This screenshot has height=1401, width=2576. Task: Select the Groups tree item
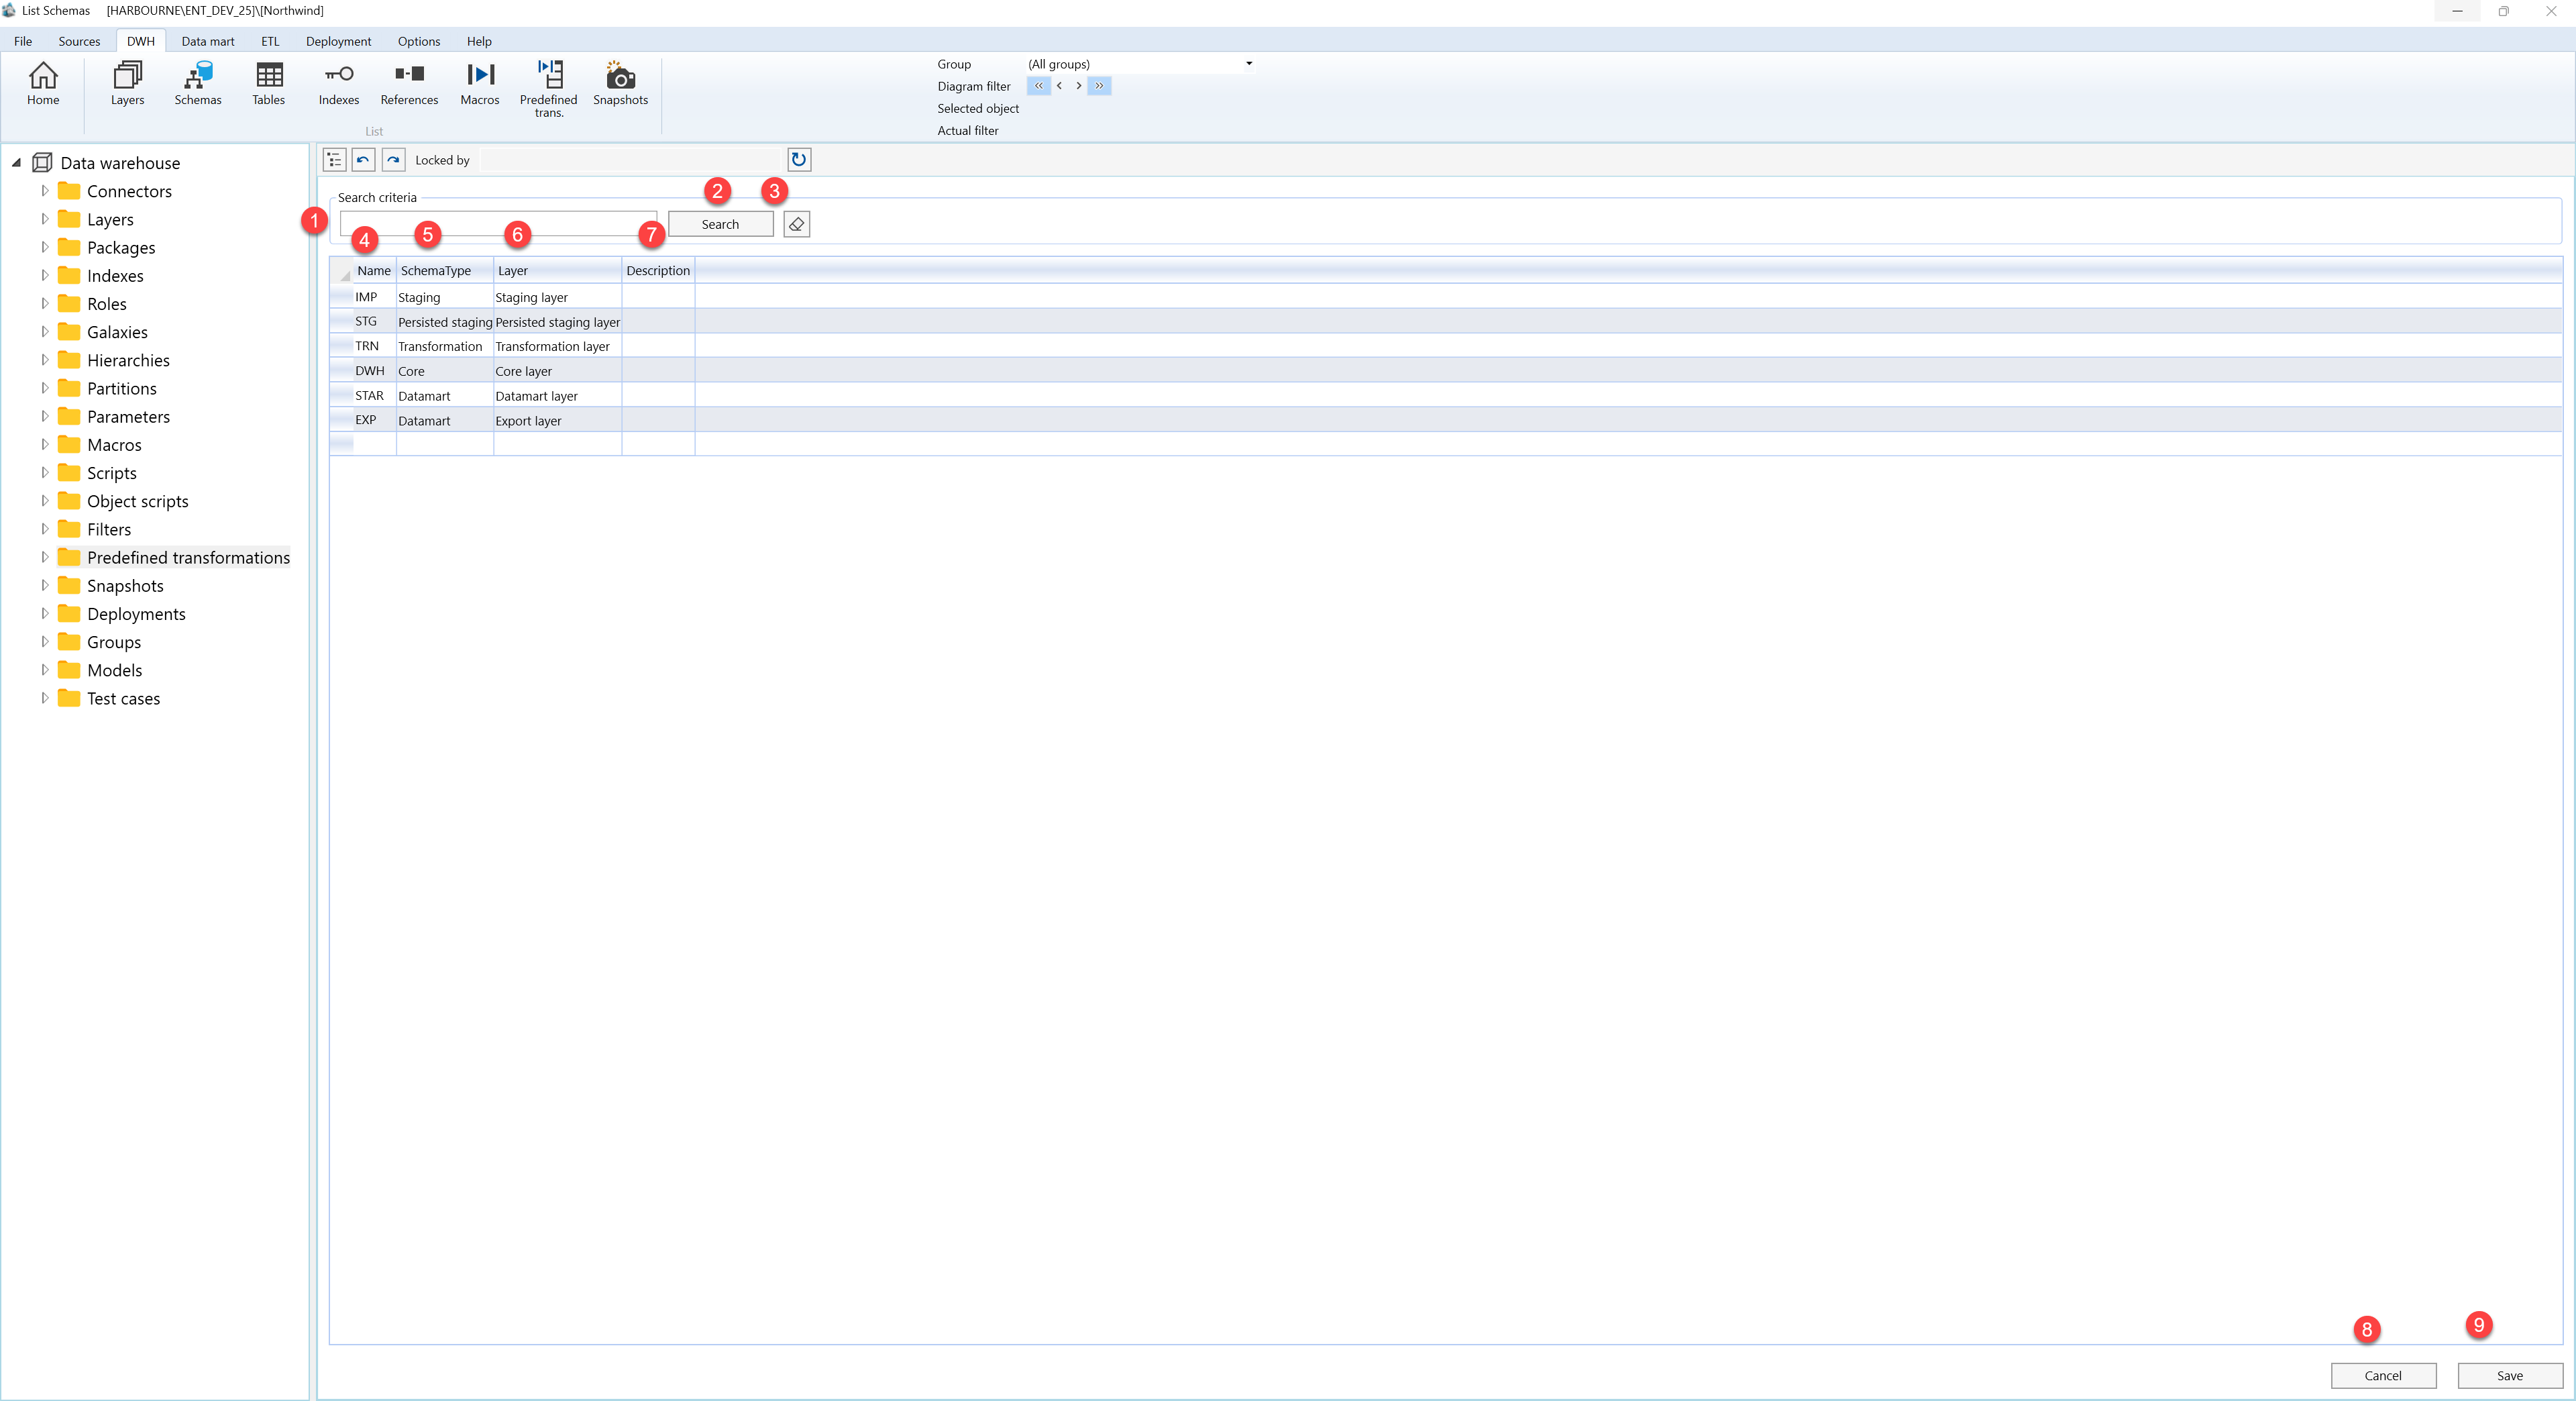113,642
